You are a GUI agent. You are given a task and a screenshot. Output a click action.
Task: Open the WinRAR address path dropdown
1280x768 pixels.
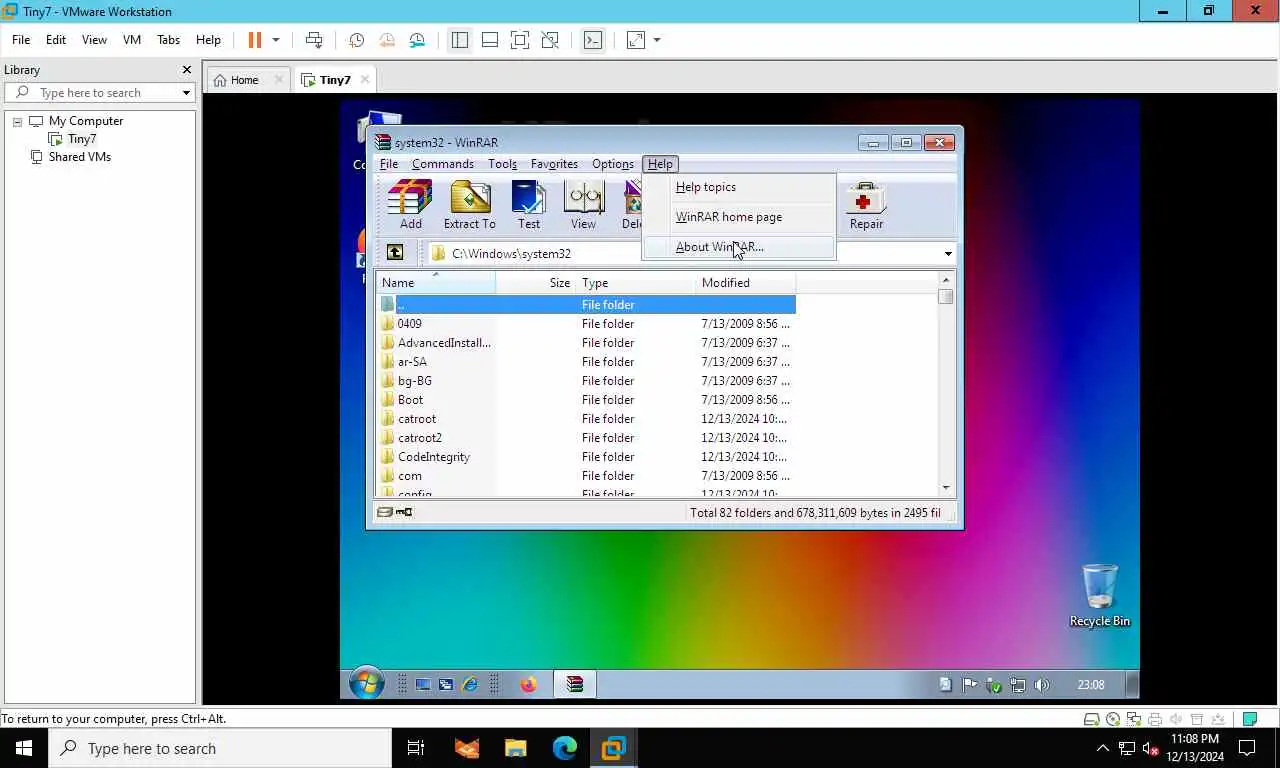pyautogui.click(x=948, y=254)
